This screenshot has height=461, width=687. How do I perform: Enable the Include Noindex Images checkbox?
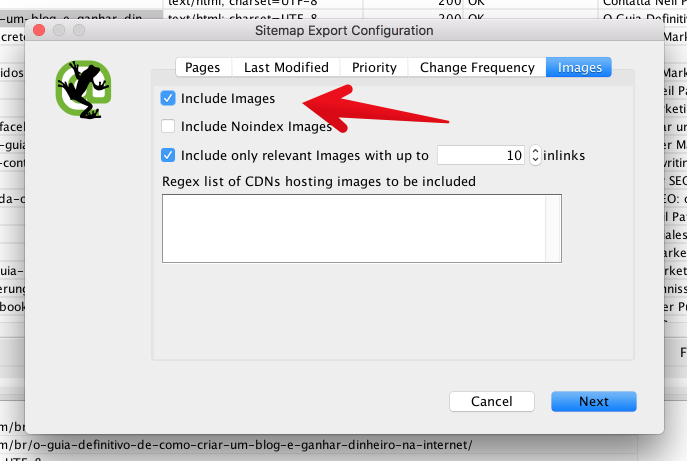tap(168, 126)
